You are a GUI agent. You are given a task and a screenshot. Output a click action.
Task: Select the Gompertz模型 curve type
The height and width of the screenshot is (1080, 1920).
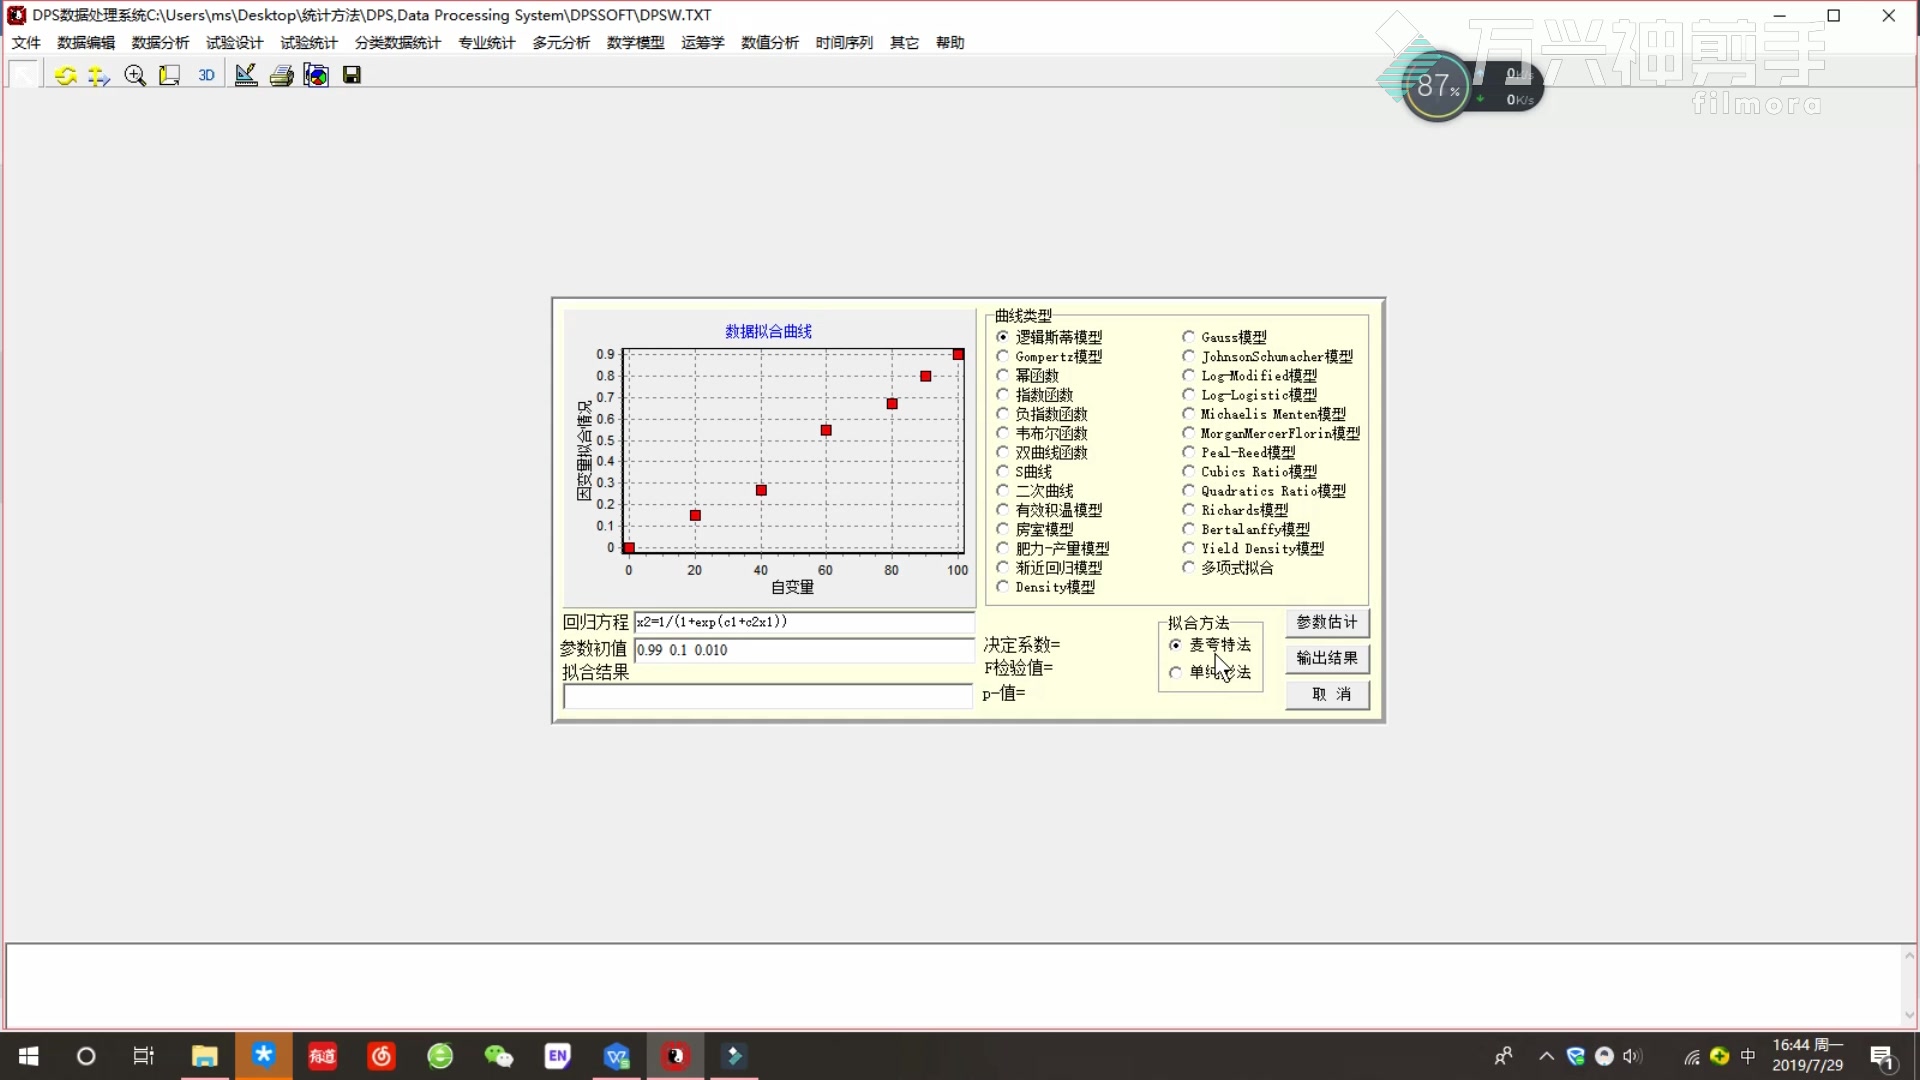click(x=1003, y=356)
